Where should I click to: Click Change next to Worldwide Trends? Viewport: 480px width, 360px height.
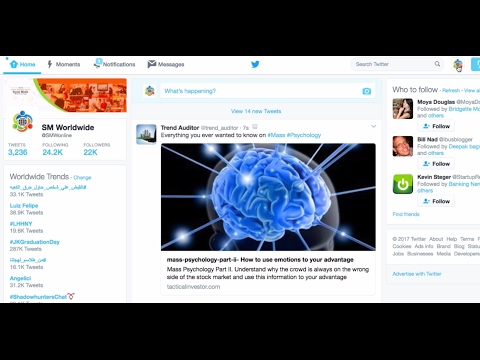[82, 178]
